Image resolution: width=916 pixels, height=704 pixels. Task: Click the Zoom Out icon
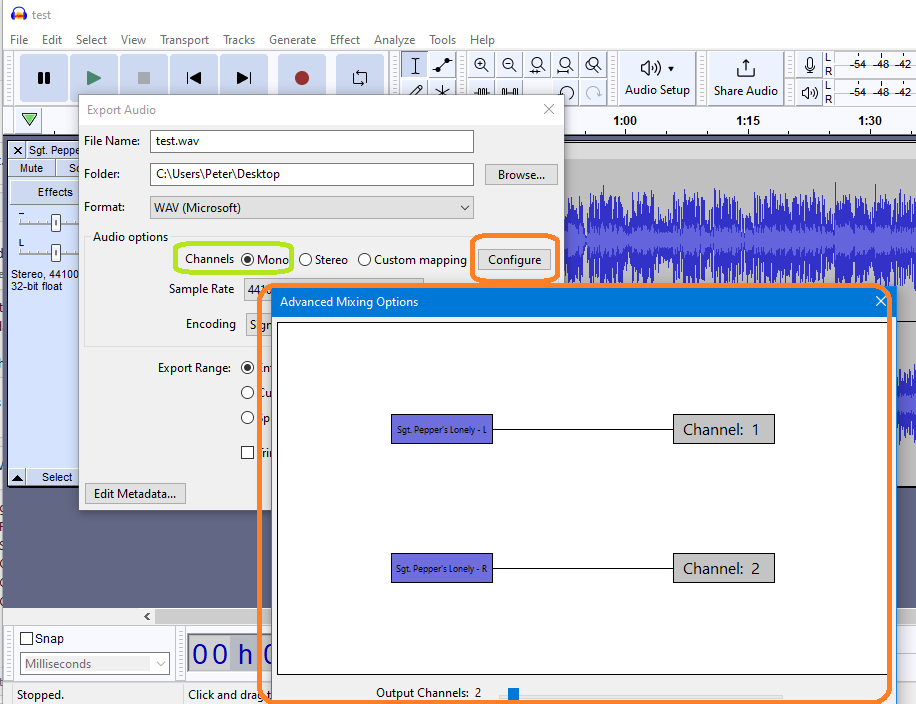(x=509, y=65)
